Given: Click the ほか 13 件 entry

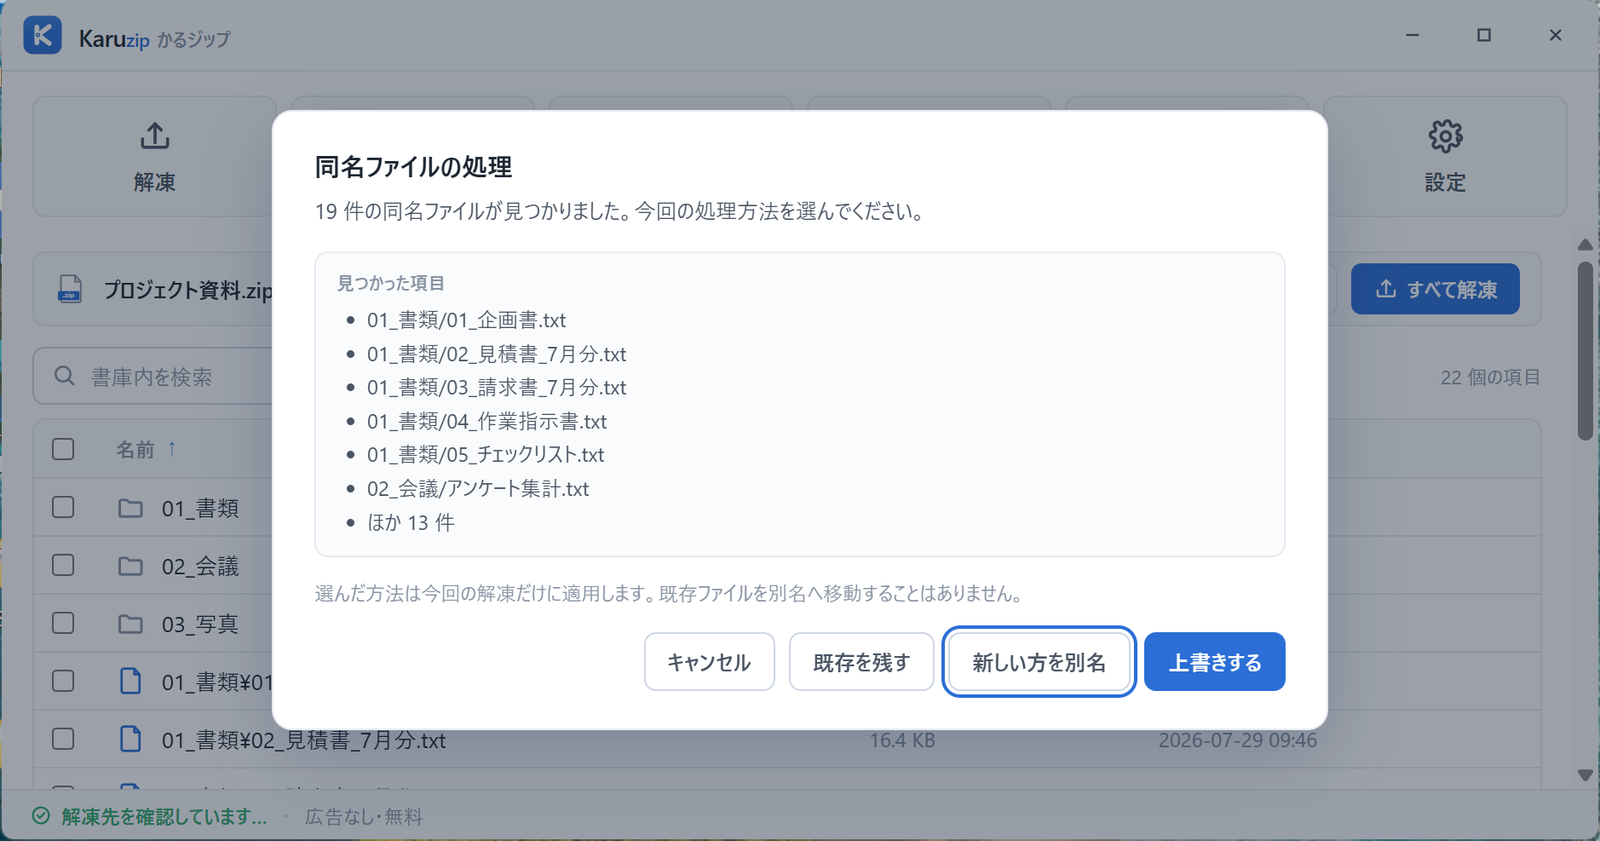Looking at the screenshot, I should click(410, 522).
